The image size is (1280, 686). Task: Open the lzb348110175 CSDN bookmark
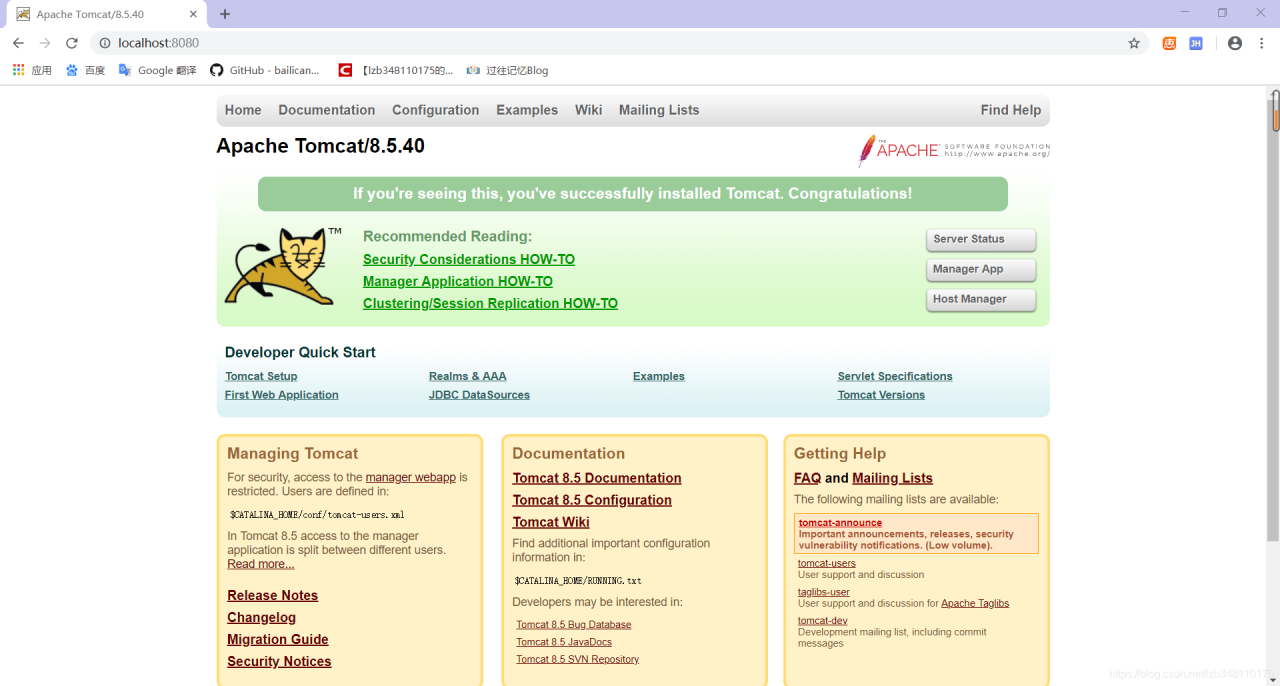point(396,70)
